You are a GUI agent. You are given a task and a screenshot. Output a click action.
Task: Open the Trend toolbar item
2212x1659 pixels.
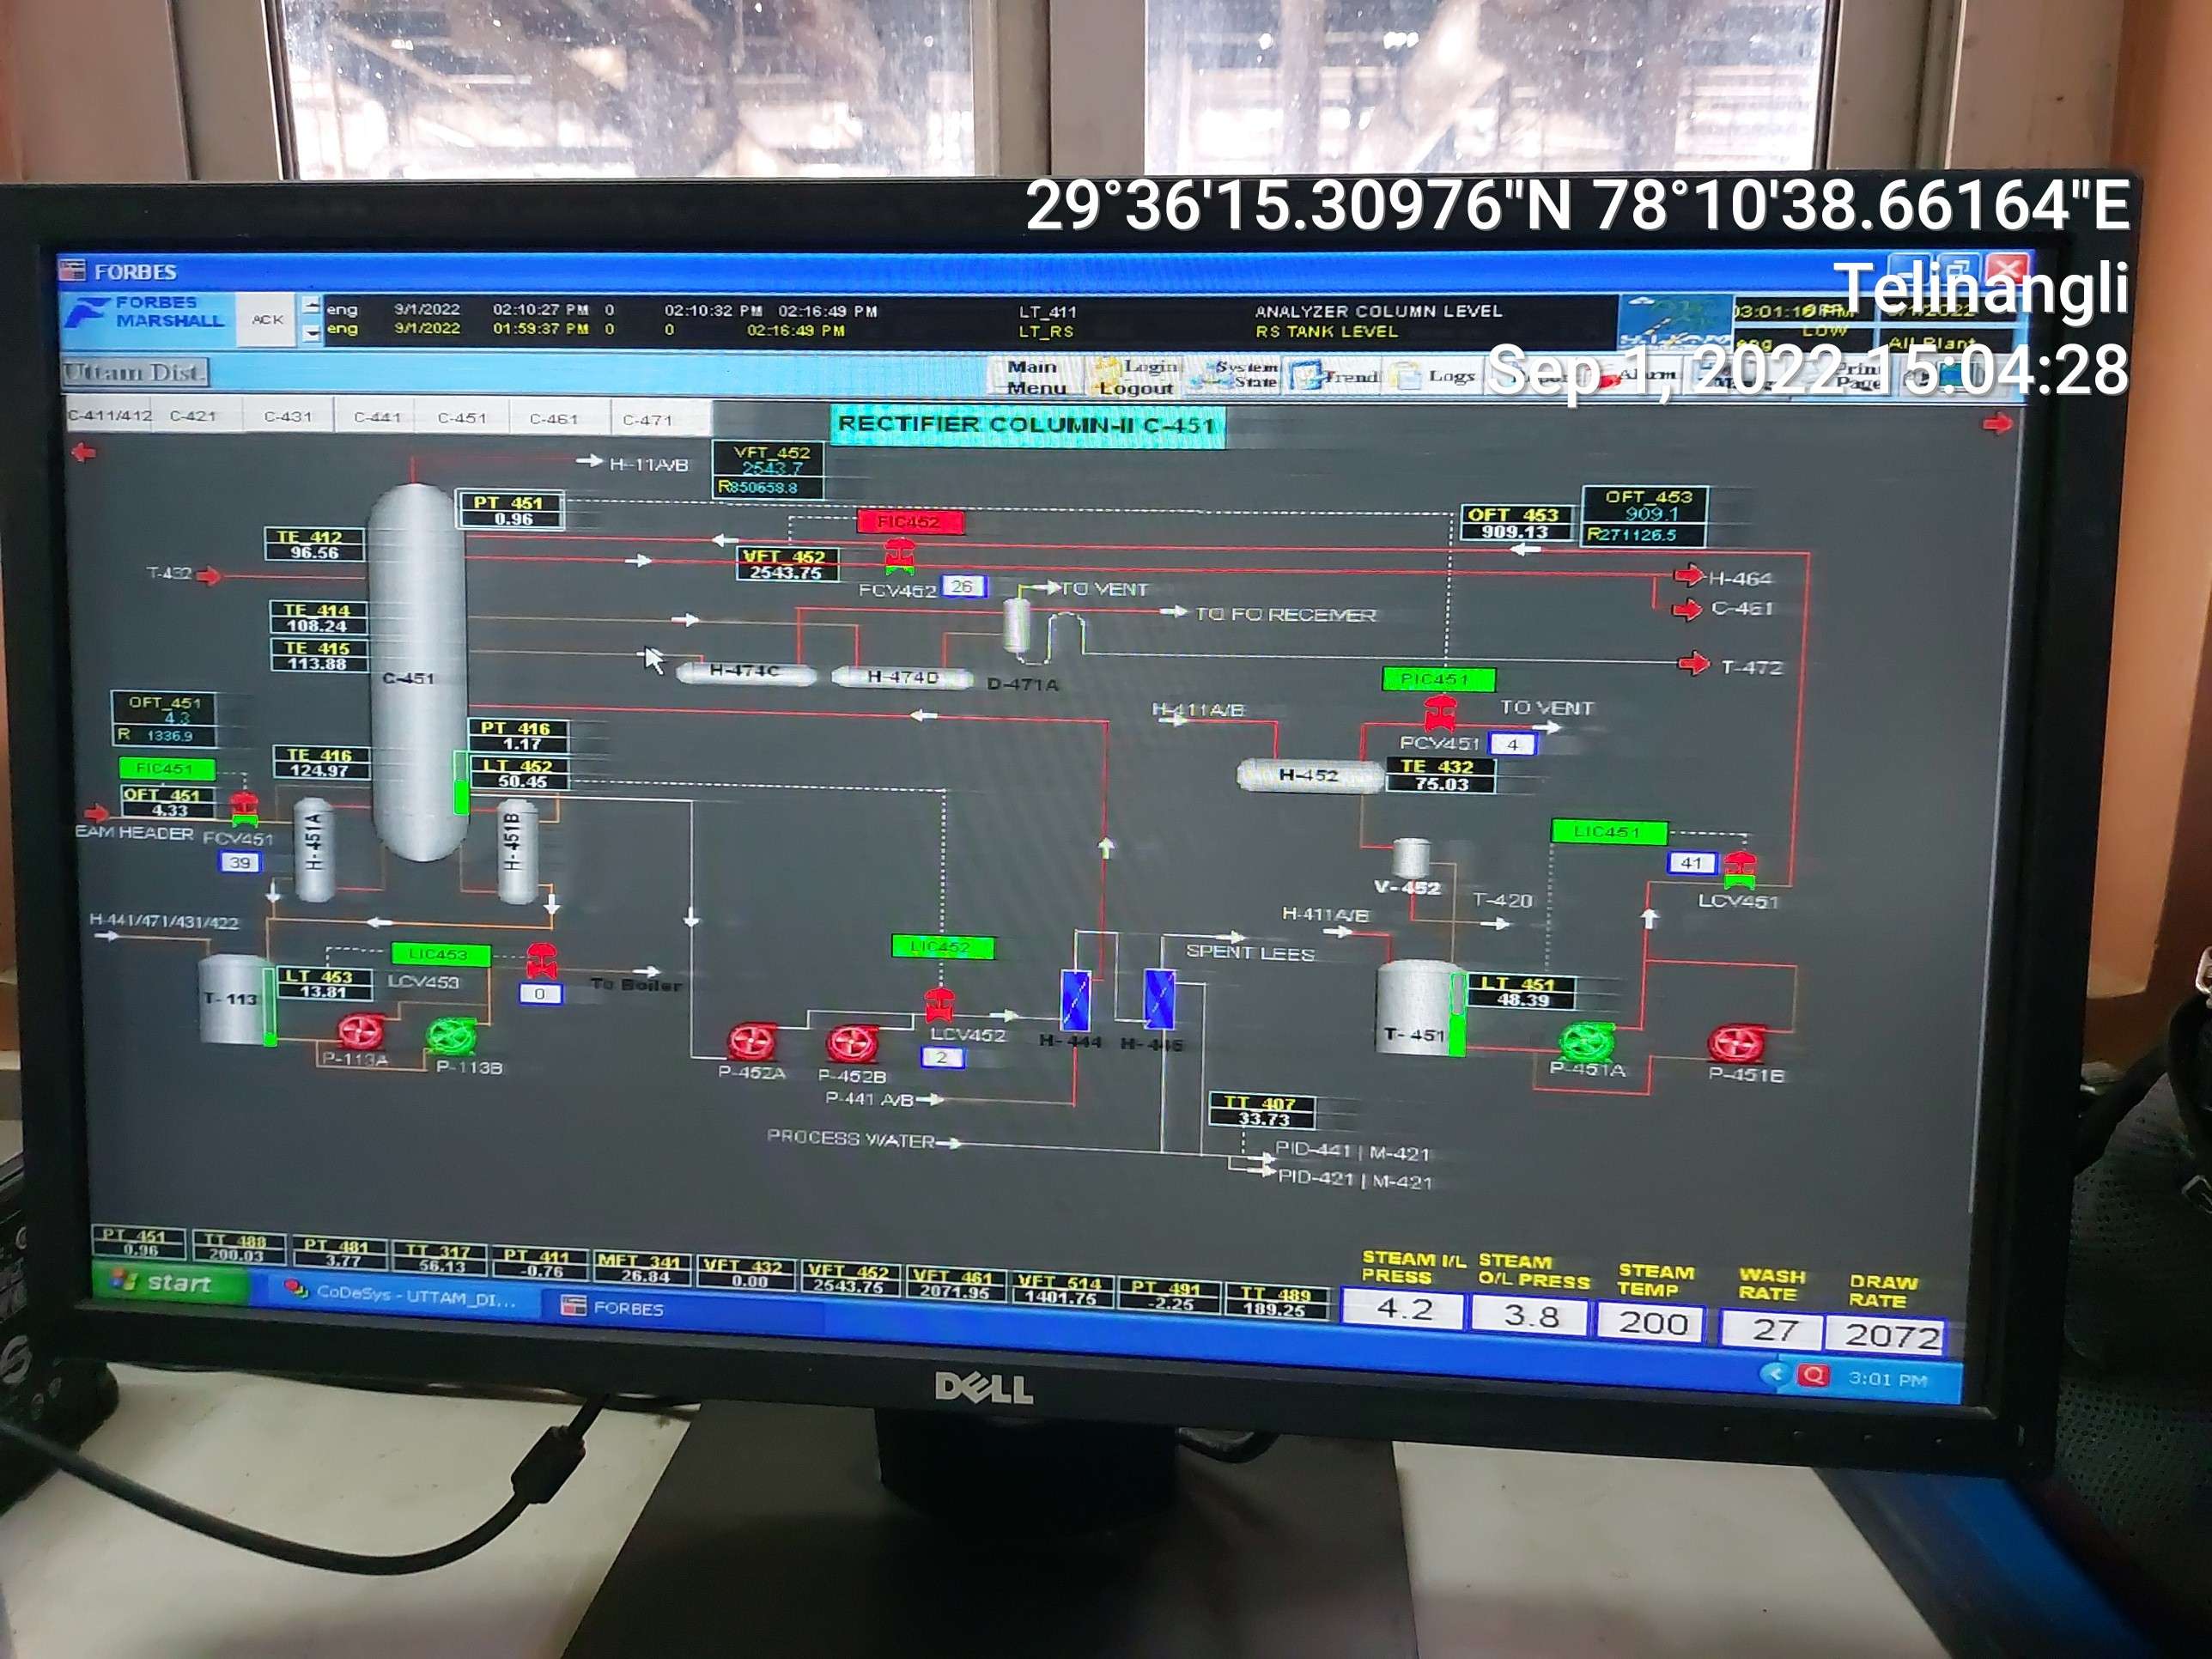tap(1338, 376)
